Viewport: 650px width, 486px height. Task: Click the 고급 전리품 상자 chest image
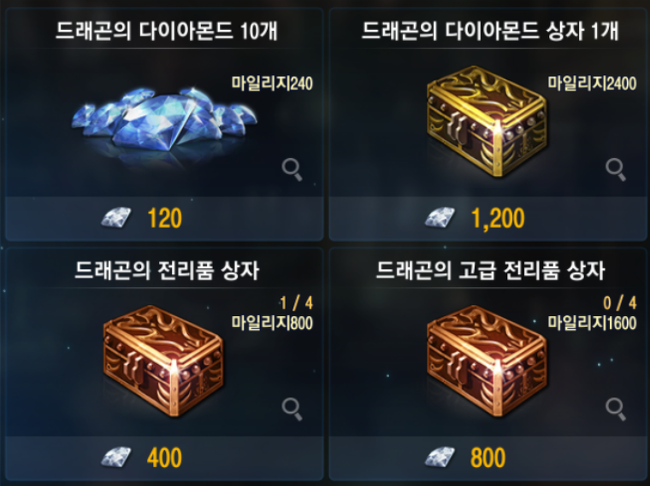pyautogui.click(x=487, y=361)
